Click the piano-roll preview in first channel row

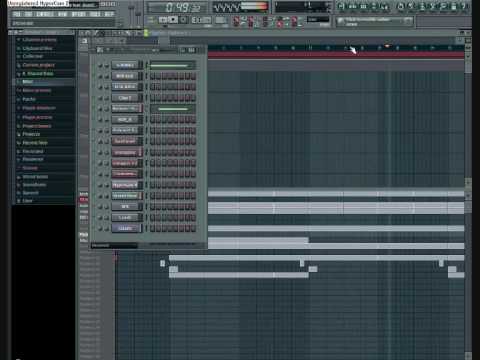click(172, 65)
